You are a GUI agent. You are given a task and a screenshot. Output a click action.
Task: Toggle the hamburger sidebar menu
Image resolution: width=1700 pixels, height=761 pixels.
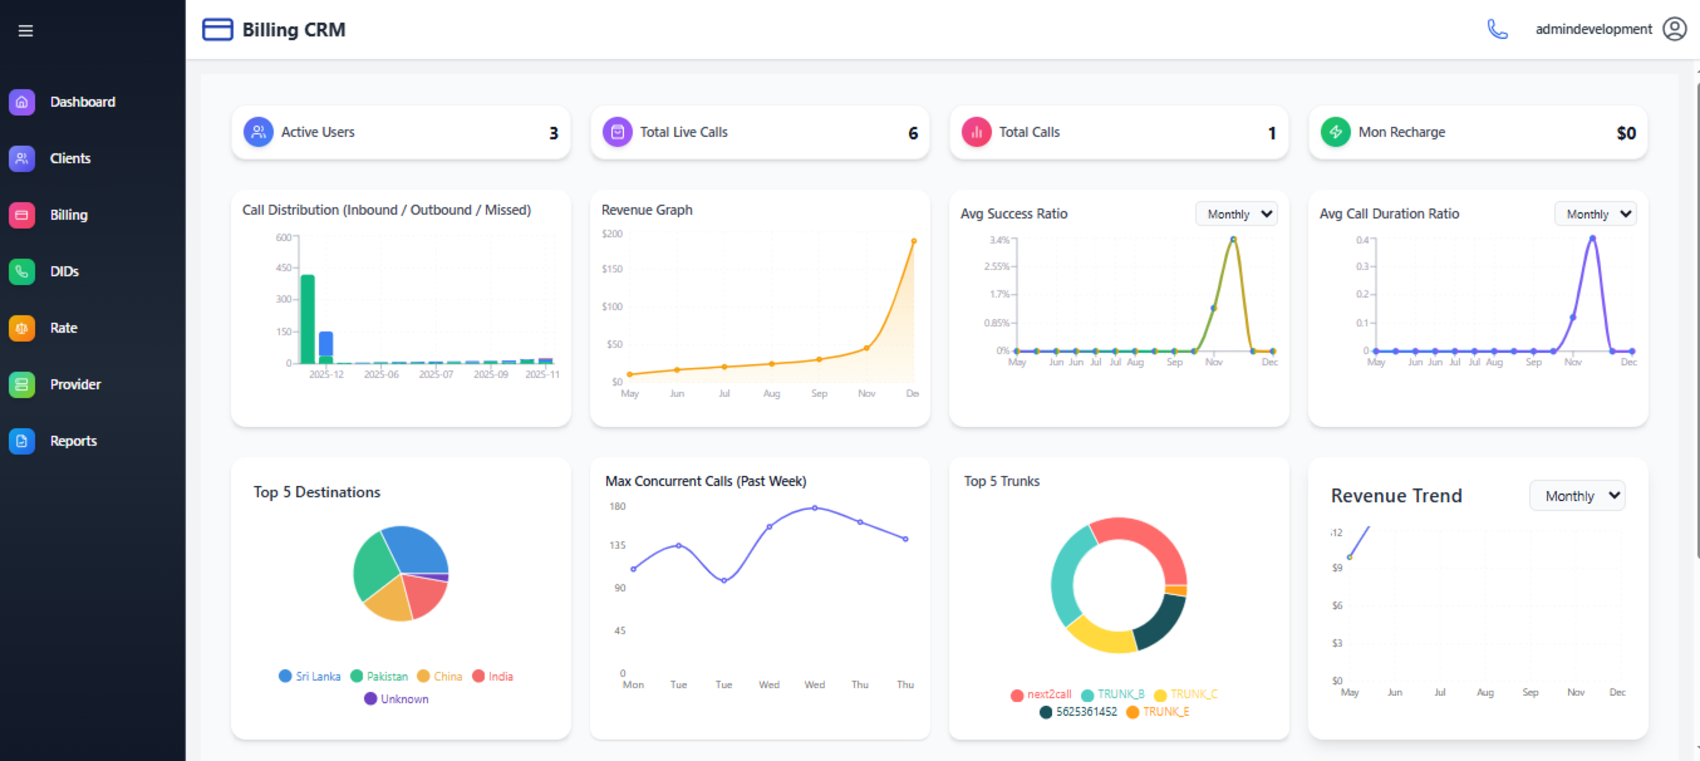pyautogui.click(x=26, y=31)
